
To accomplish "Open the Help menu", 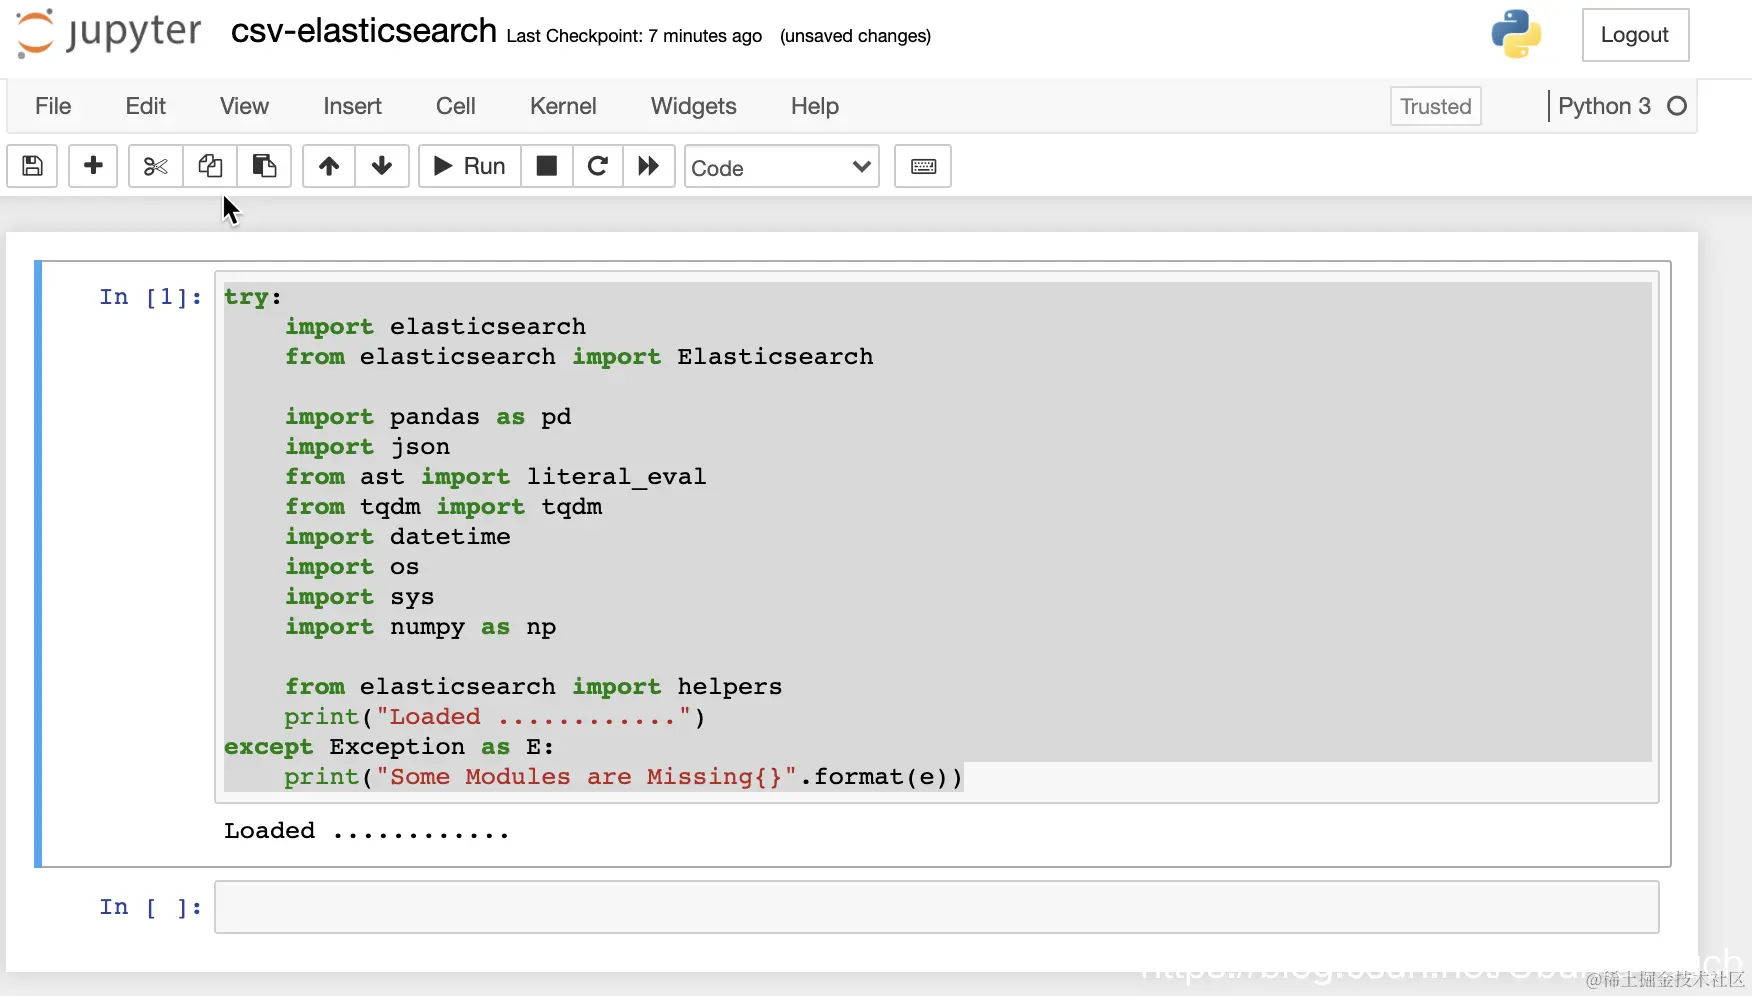I will [x=815, y=106].
